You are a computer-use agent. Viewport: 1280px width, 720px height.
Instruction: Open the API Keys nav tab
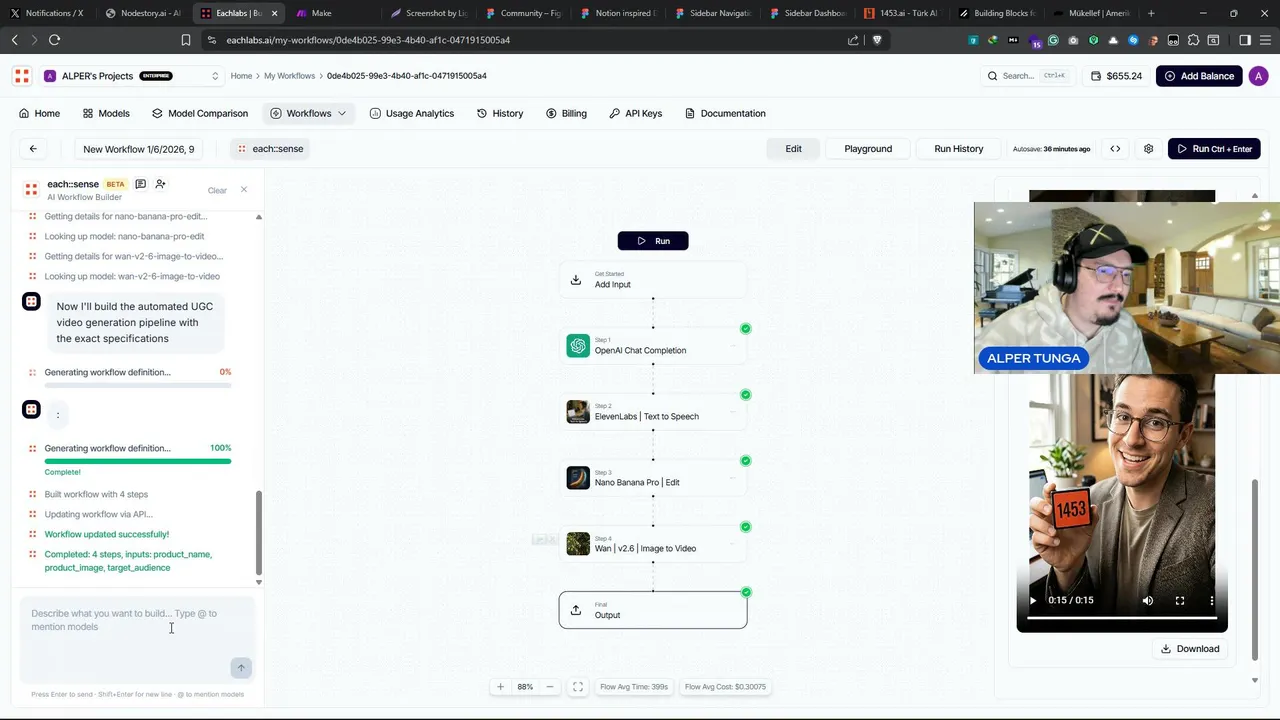636,113
